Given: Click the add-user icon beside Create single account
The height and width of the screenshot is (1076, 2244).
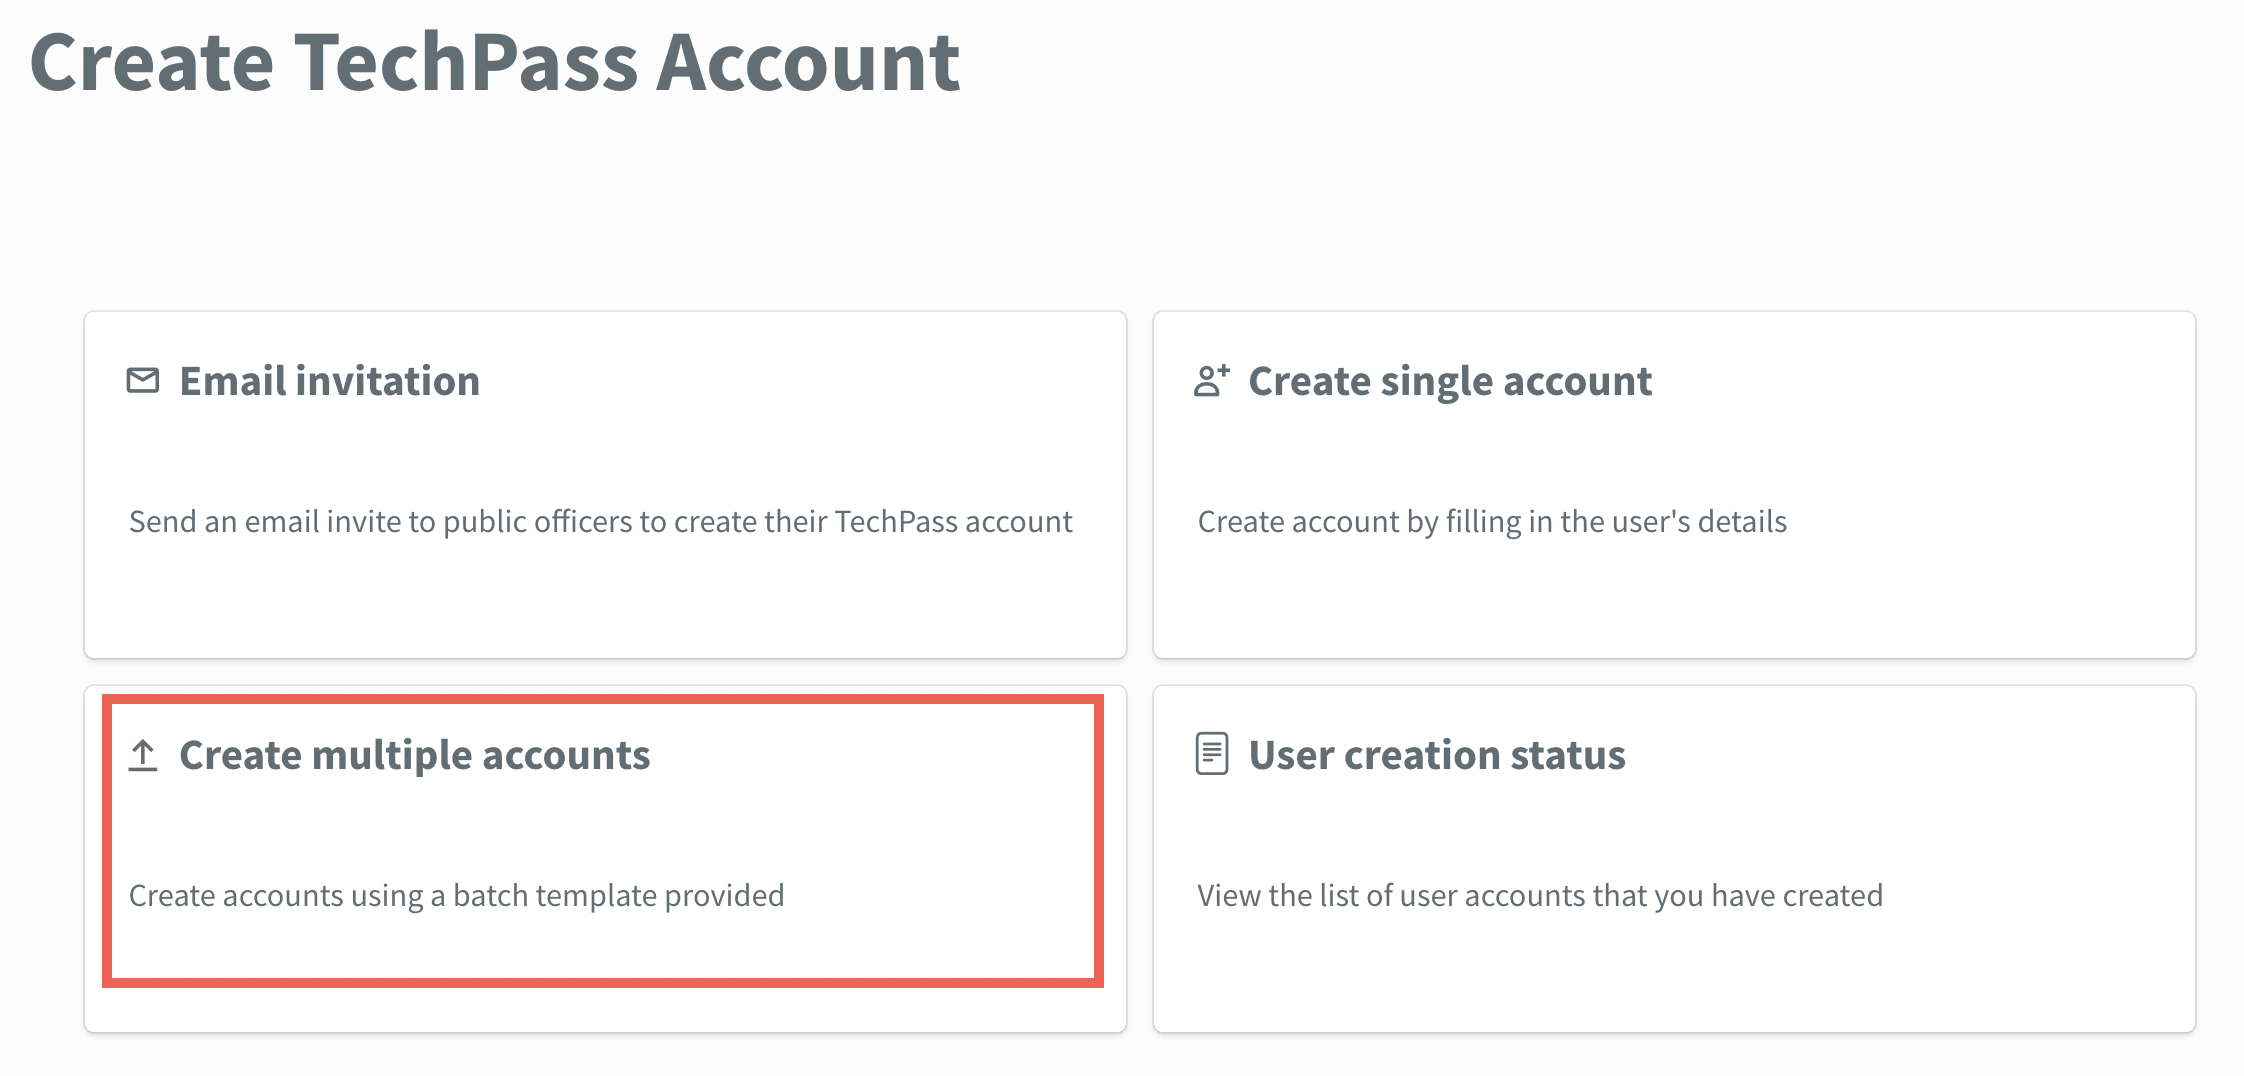Looking at the screenshot, I should (1211, 381).
